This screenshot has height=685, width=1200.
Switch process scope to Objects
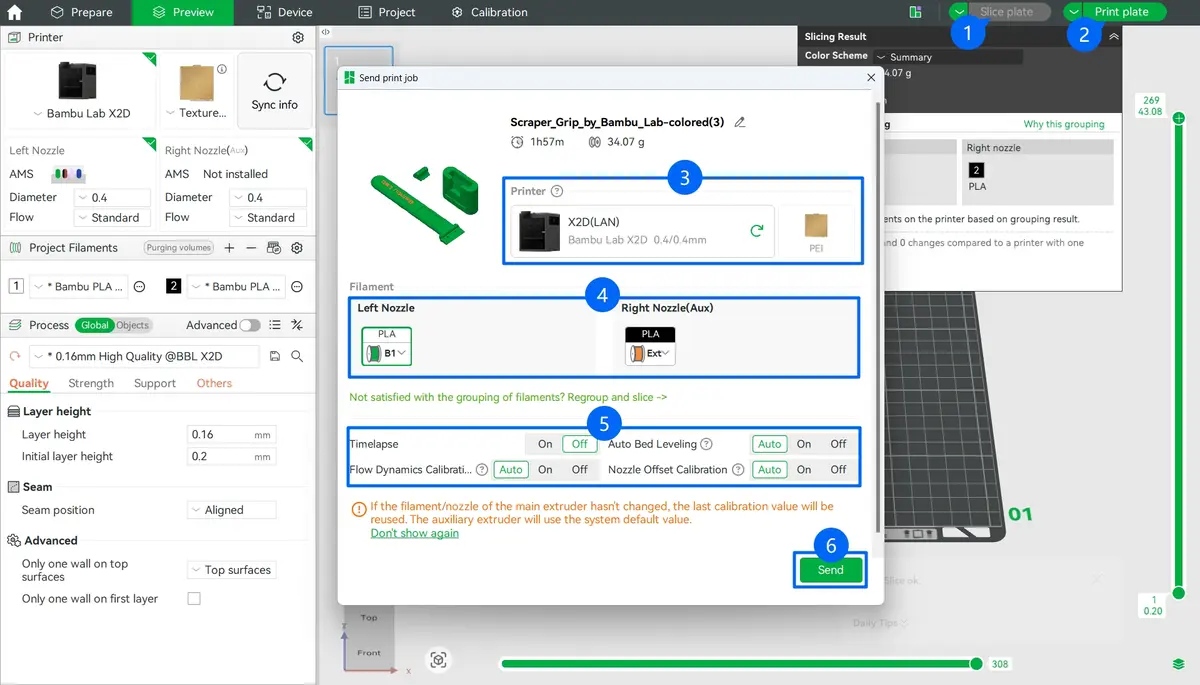pyautogui.click(x=132, y=325)
